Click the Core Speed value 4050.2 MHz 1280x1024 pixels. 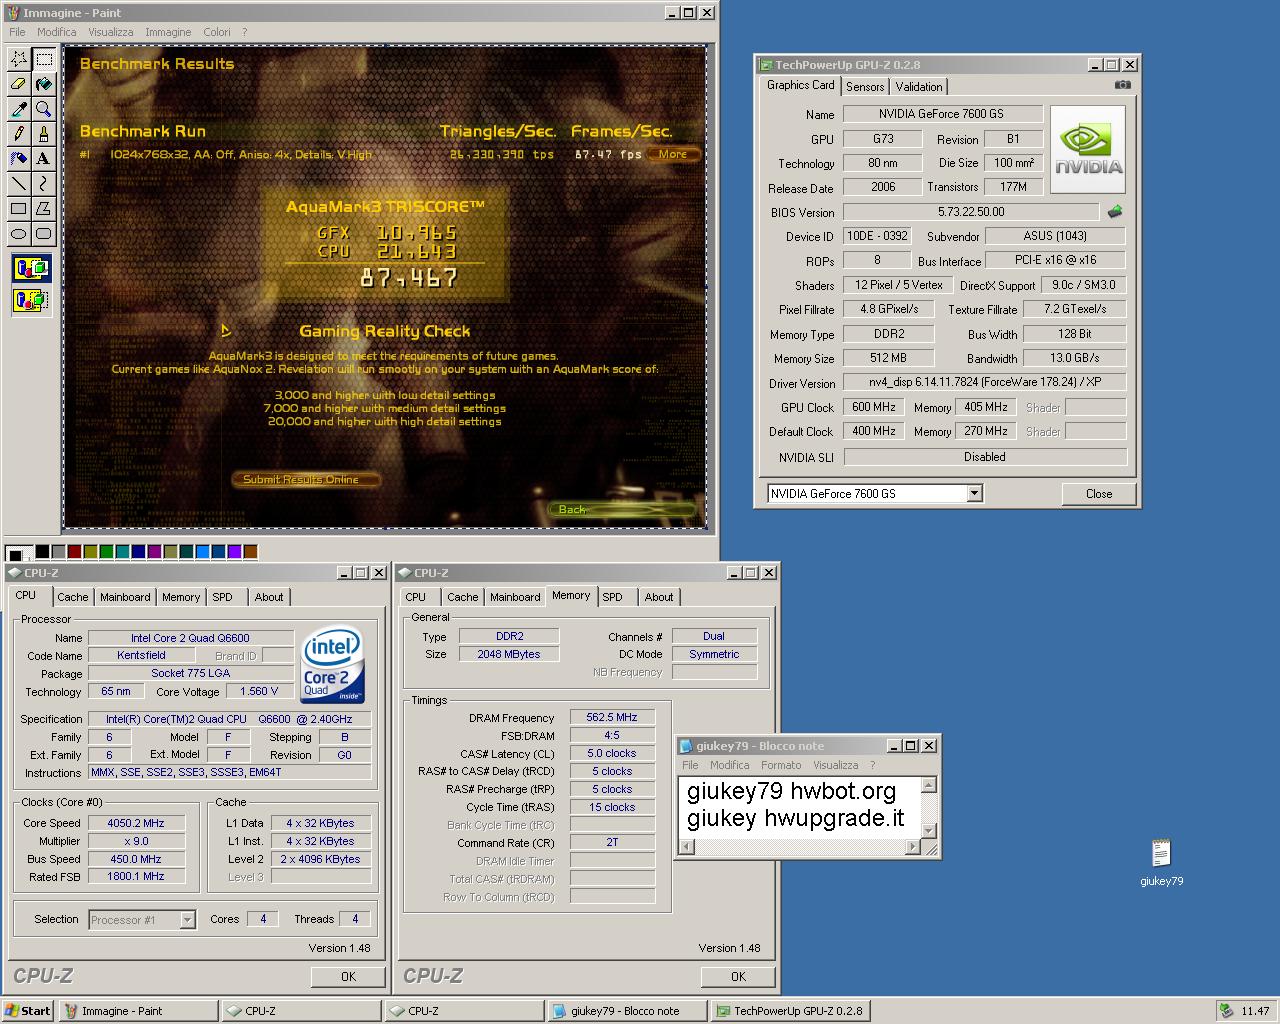(136, 823)
